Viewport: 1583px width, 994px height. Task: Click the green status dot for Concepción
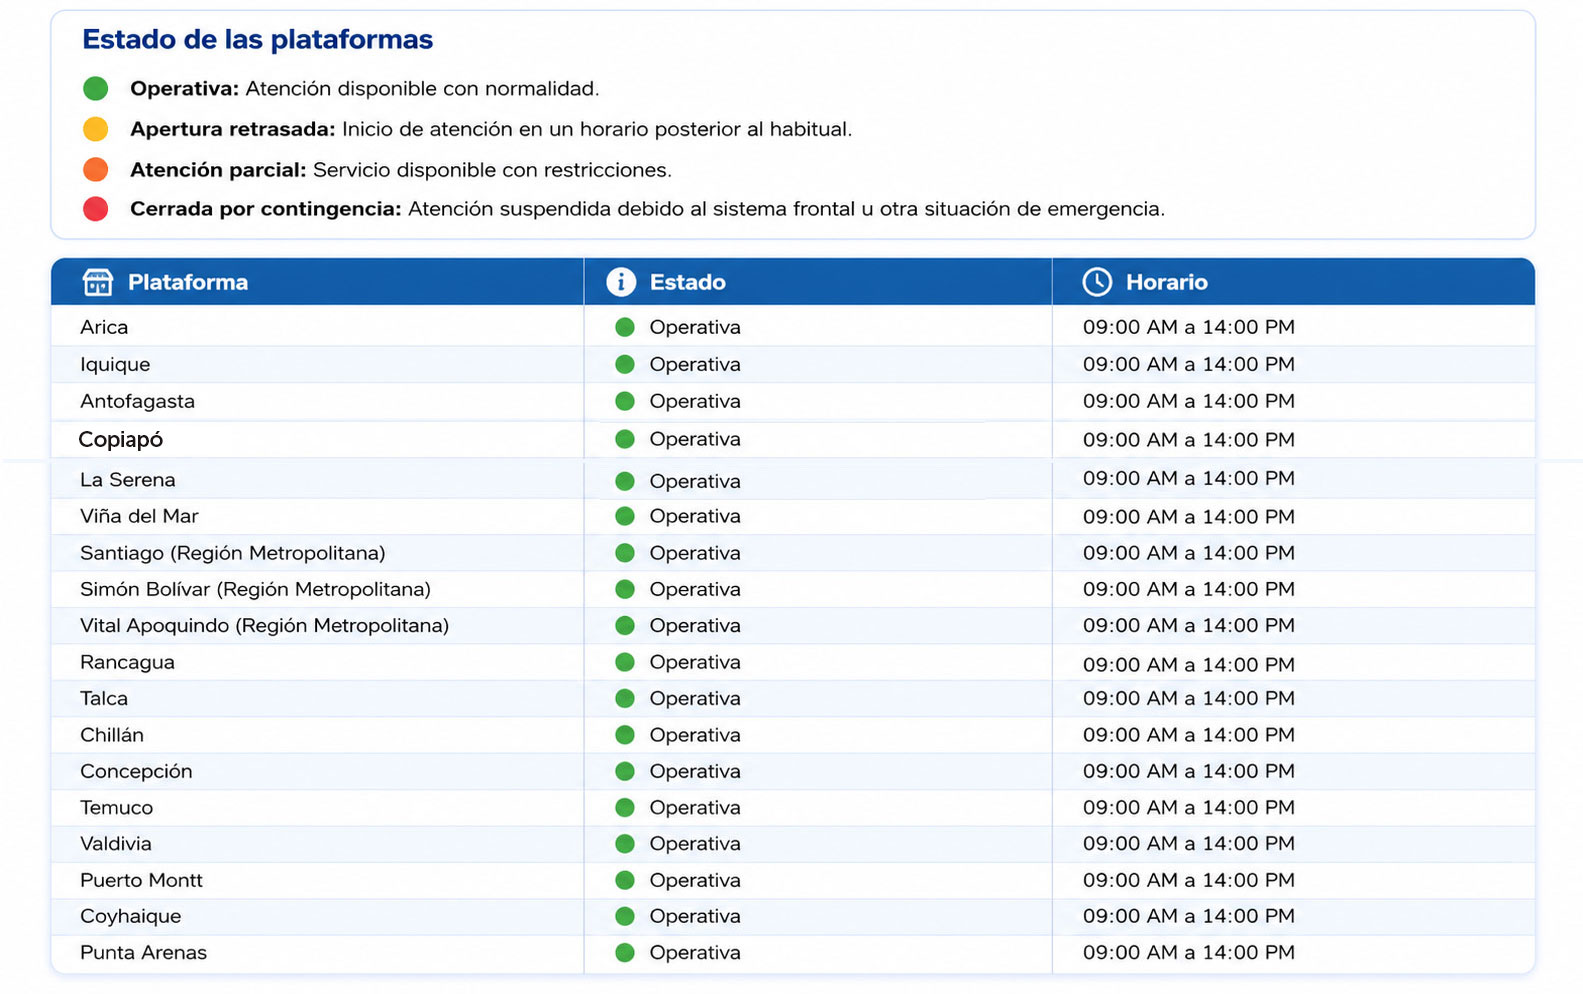pyautogui.click(x=625, y=771)
